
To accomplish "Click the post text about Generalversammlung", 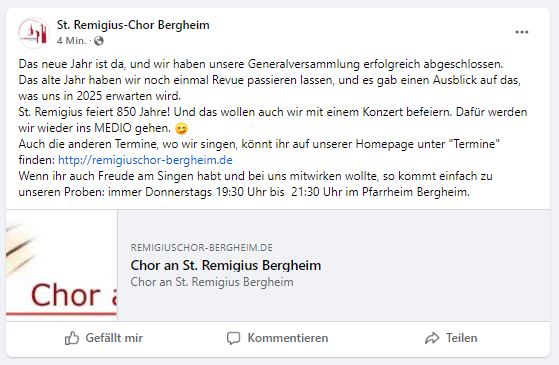I will pos(261,64).
